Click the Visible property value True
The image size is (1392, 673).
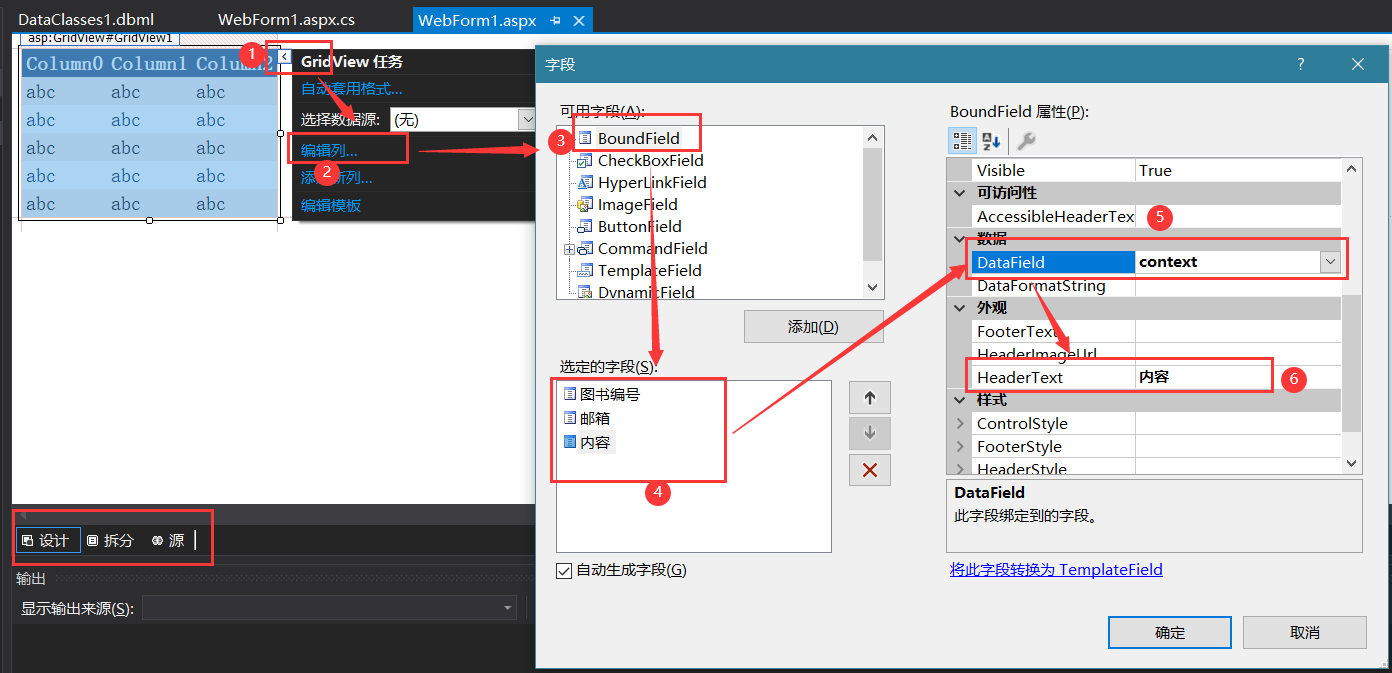coord(1238,170)
